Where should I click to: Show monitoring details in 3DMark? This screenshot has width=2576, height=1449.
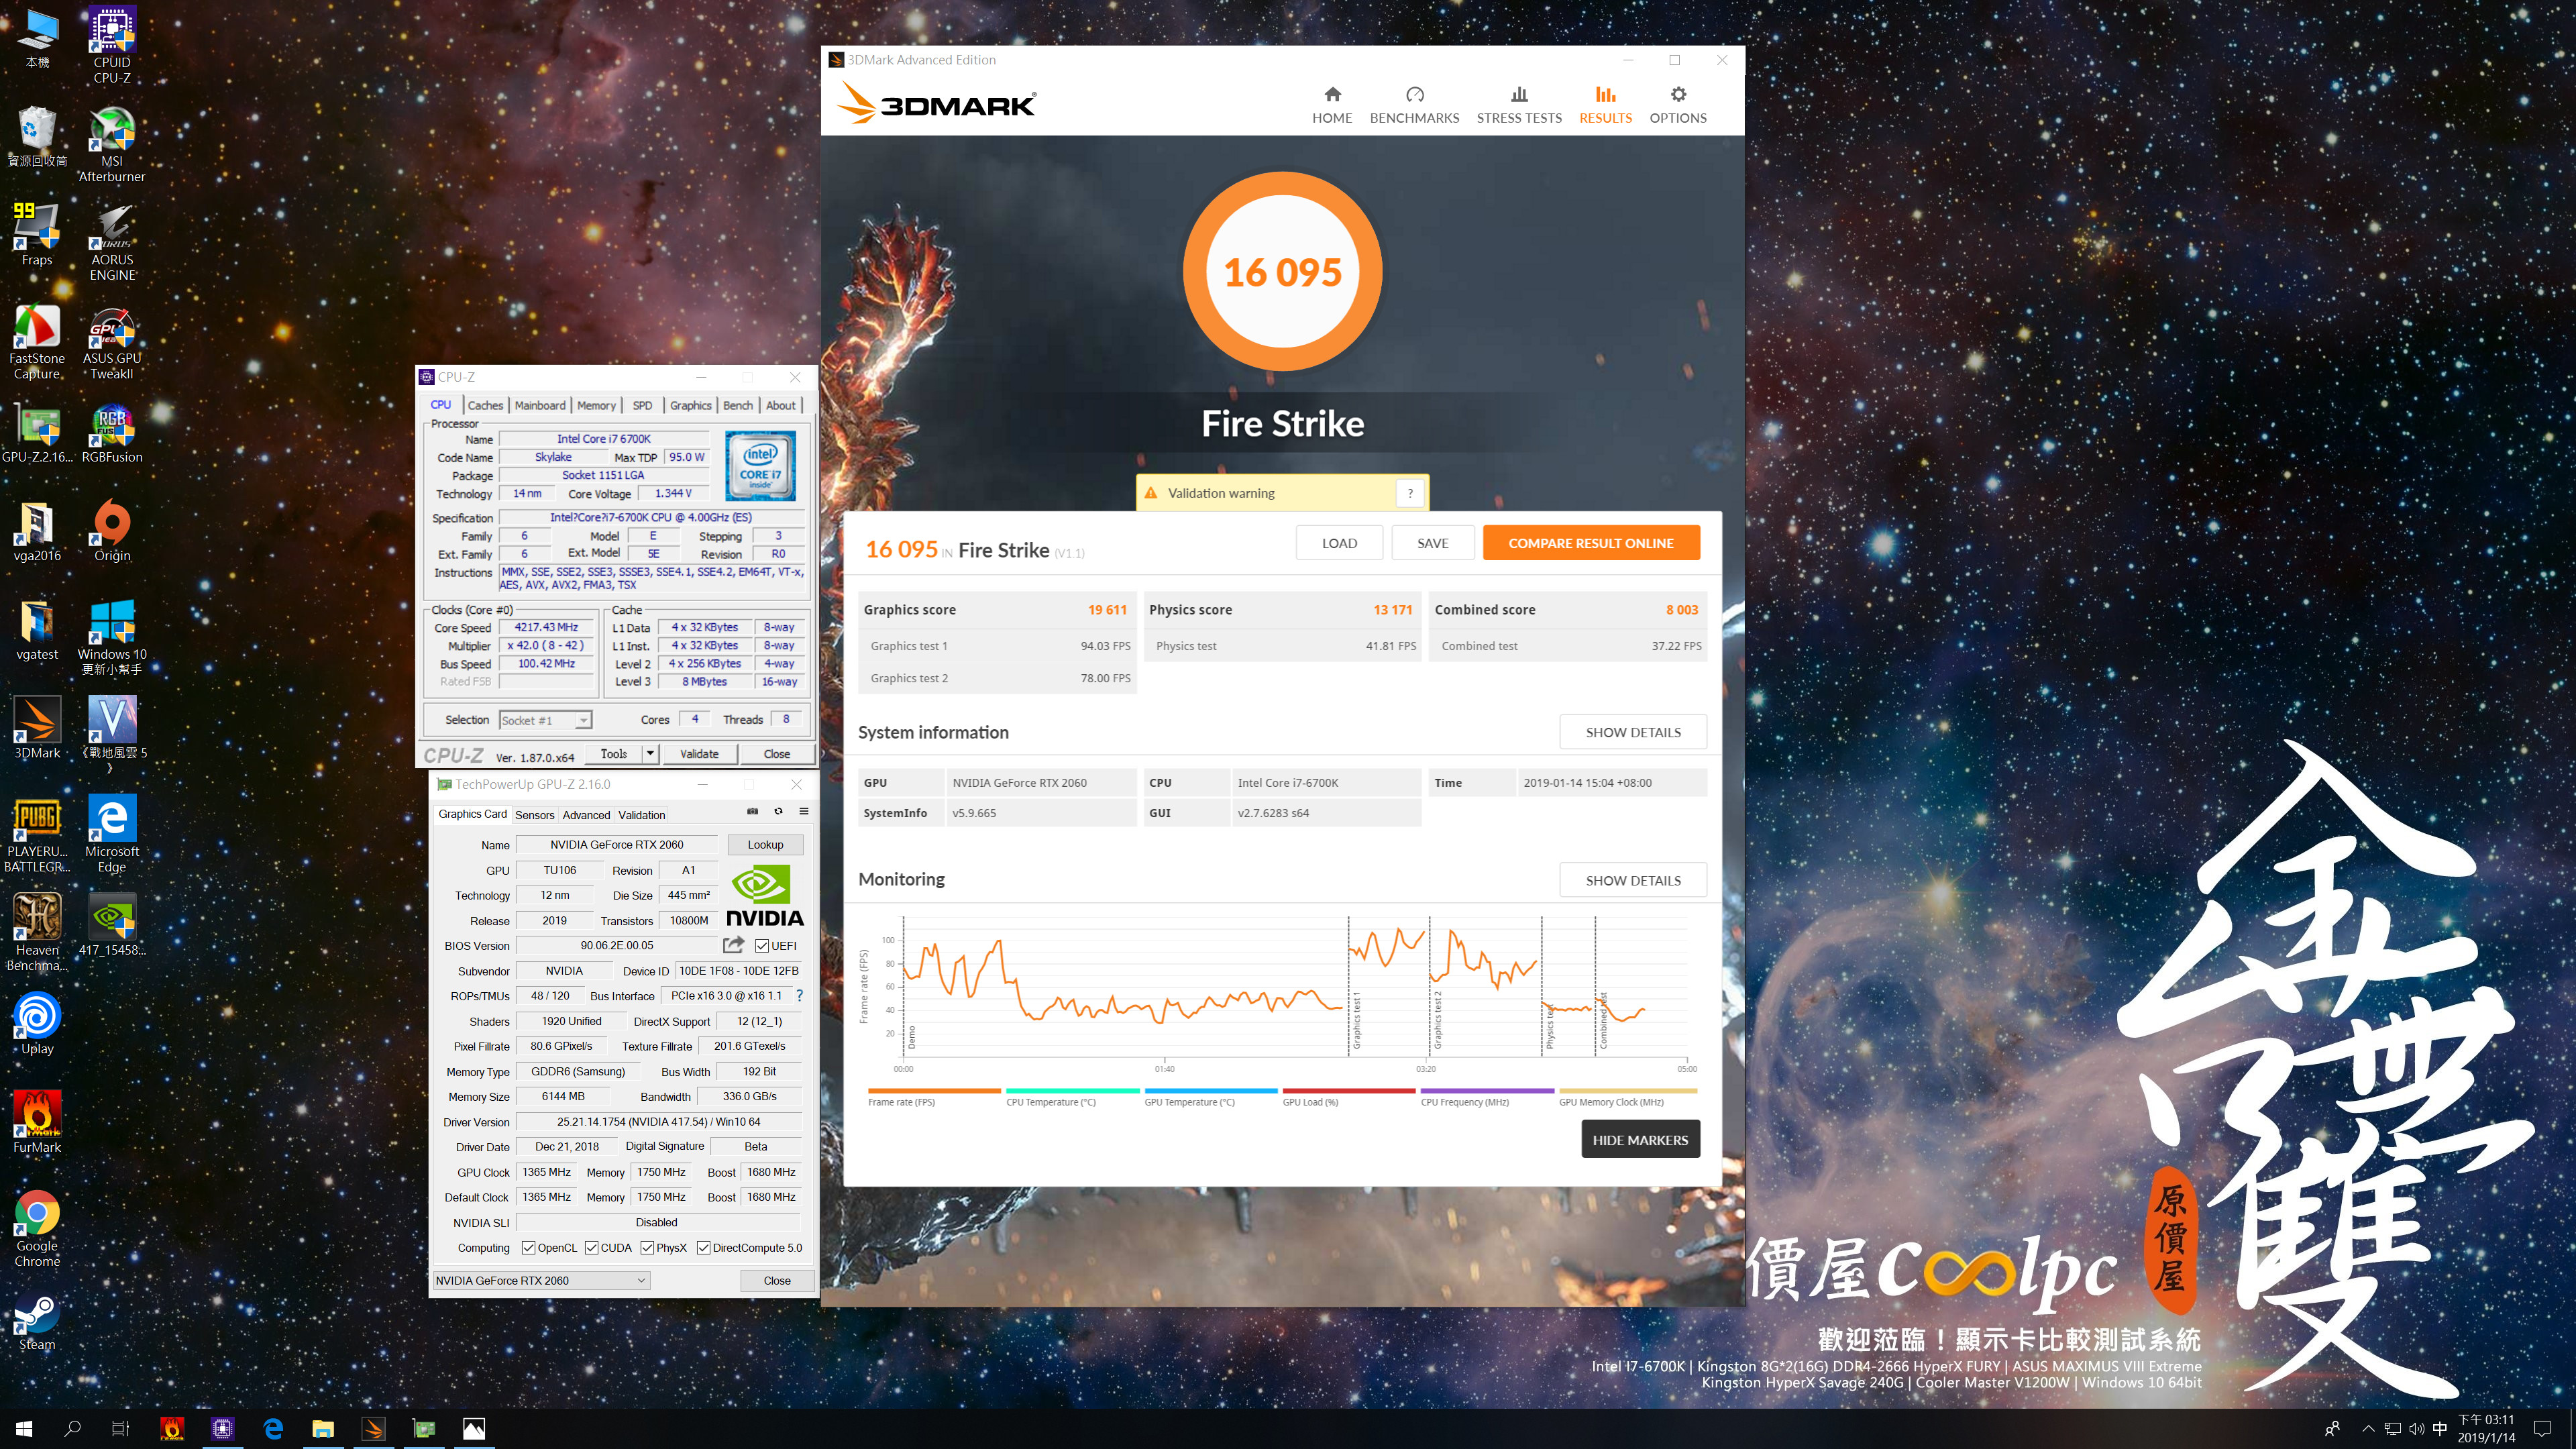(1633, 880)
